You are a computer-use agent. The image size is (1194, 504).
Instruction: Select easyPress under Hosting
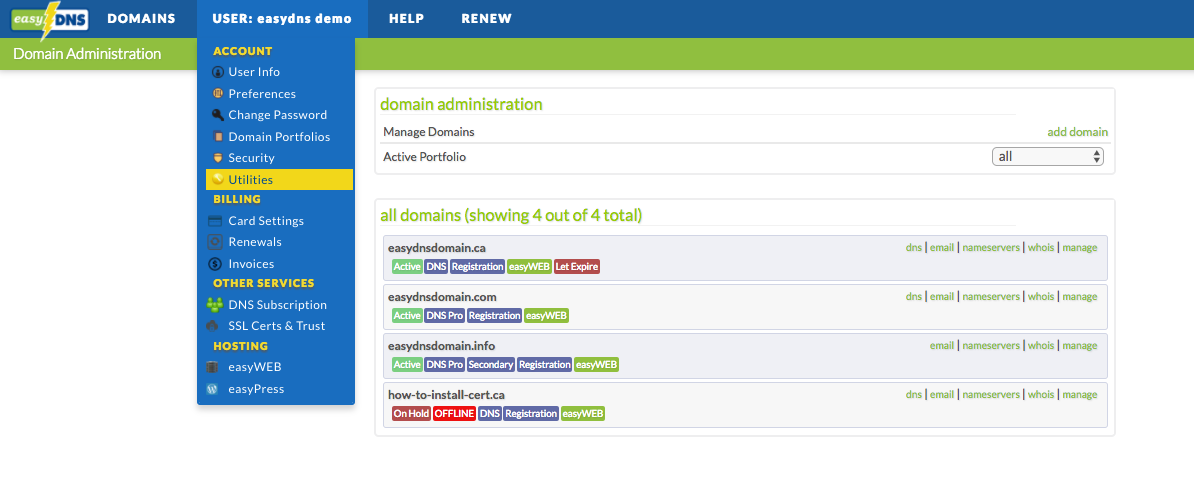[x=256, y=388]
